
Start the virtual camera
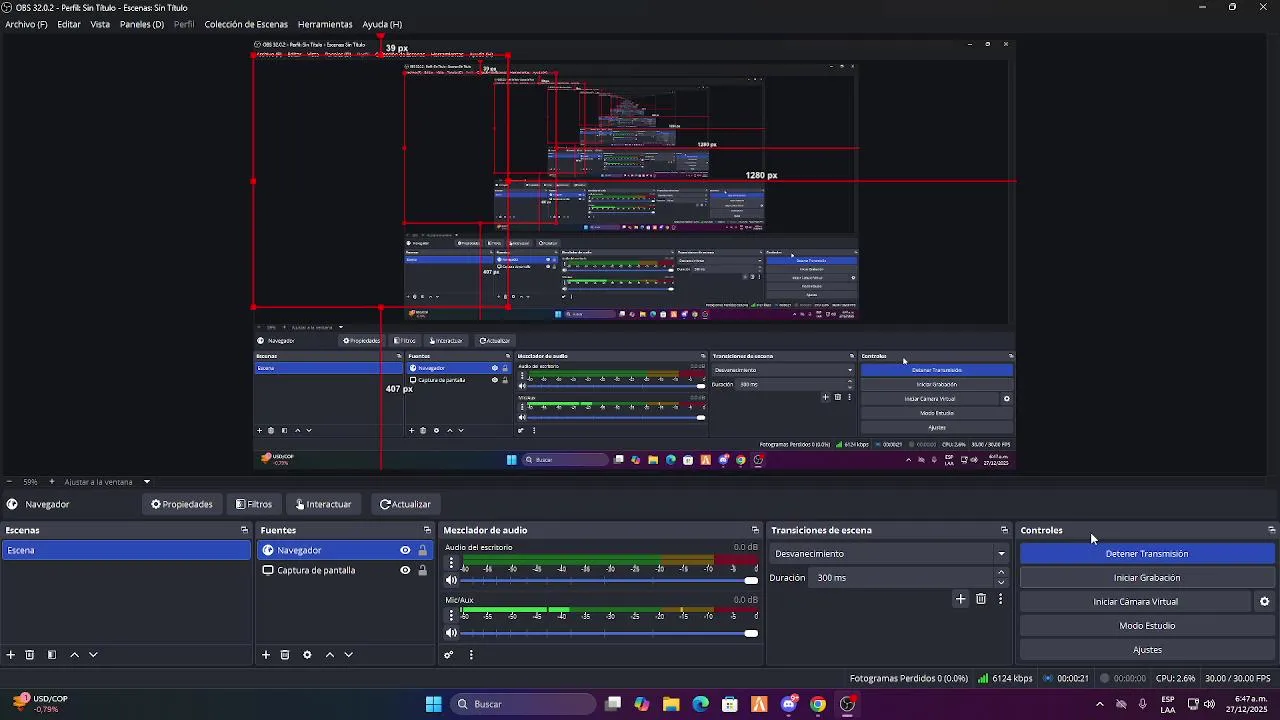(x=1136, y=602)
